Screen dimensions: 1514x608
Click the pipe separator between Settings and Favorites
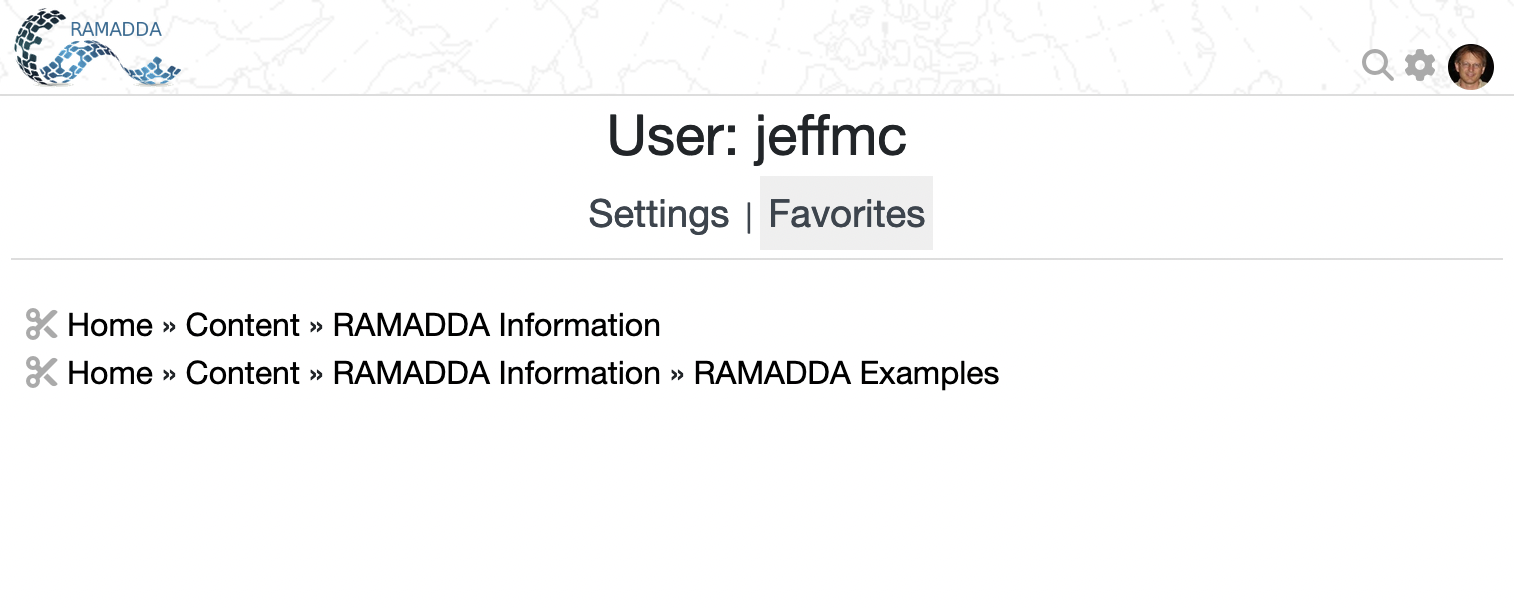point(748,216)
